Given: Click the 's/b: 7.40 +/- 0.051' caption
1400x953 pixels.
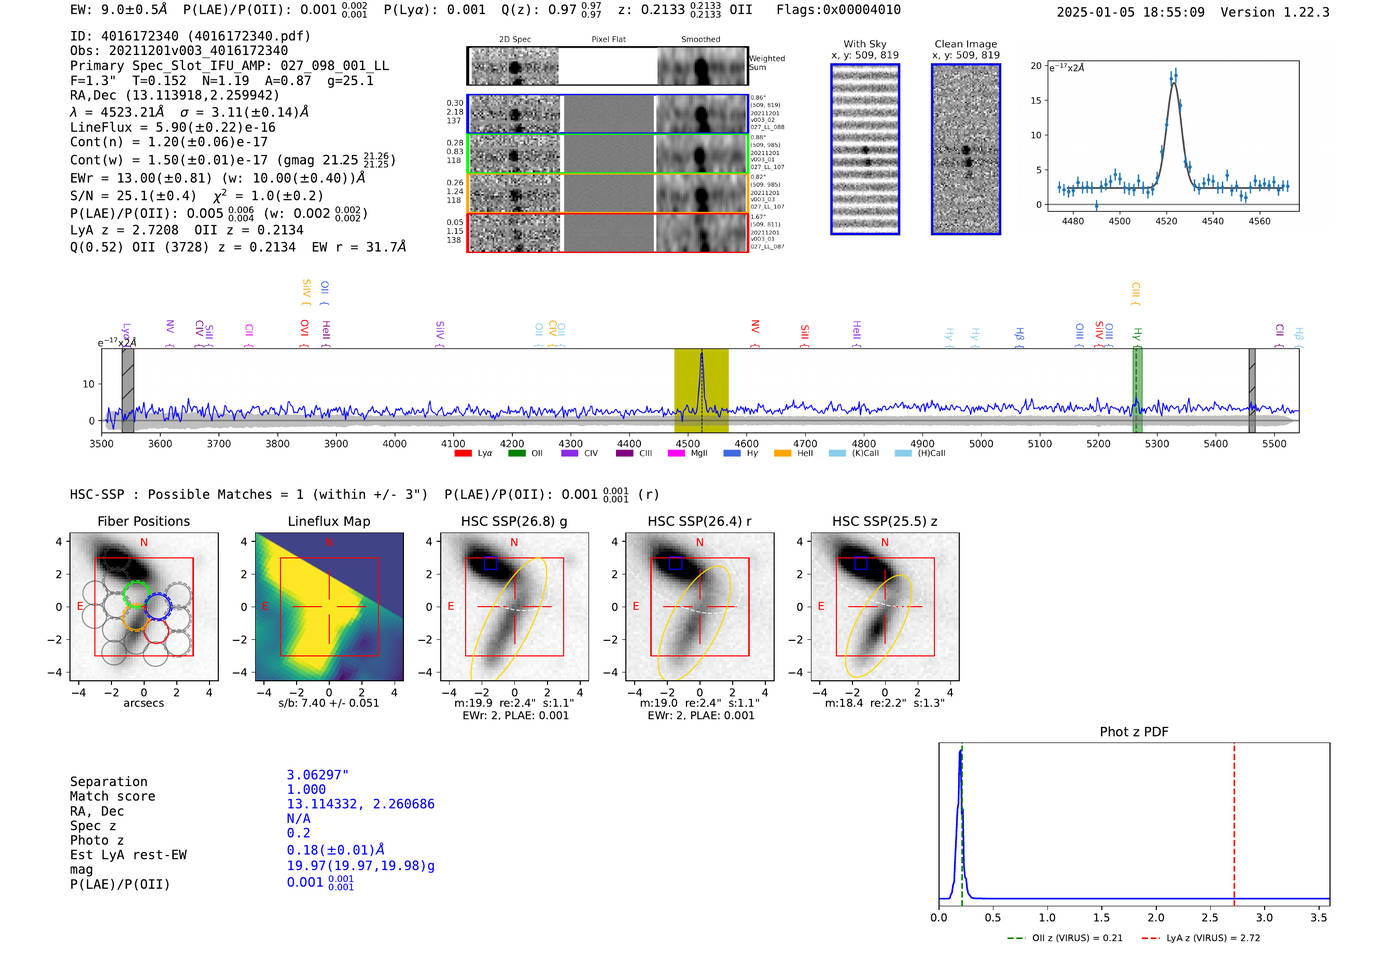Looking at the screenshot, I should coord(329,703).
